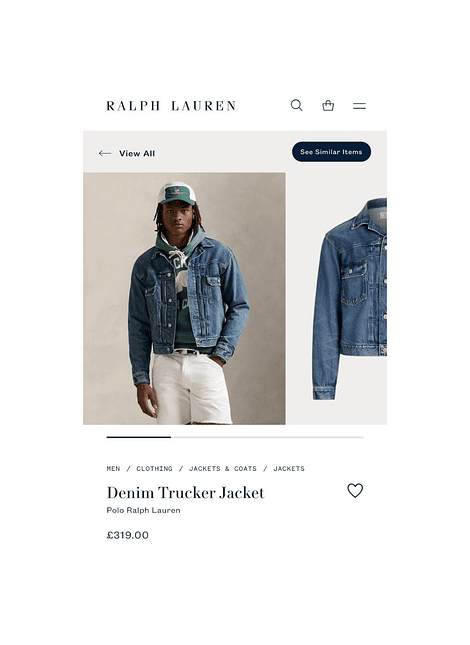
Task: Click the Denim Trucker Jacket title
Action: coord(185,492)
